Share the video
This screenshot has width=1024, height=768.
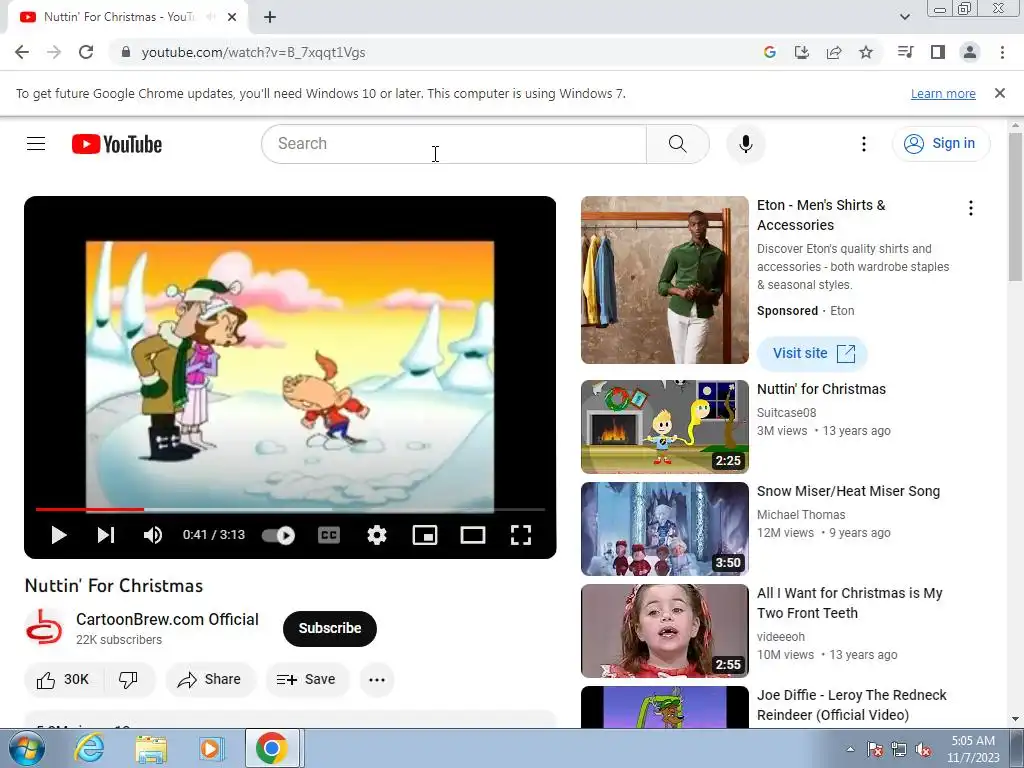click(210, 680)
